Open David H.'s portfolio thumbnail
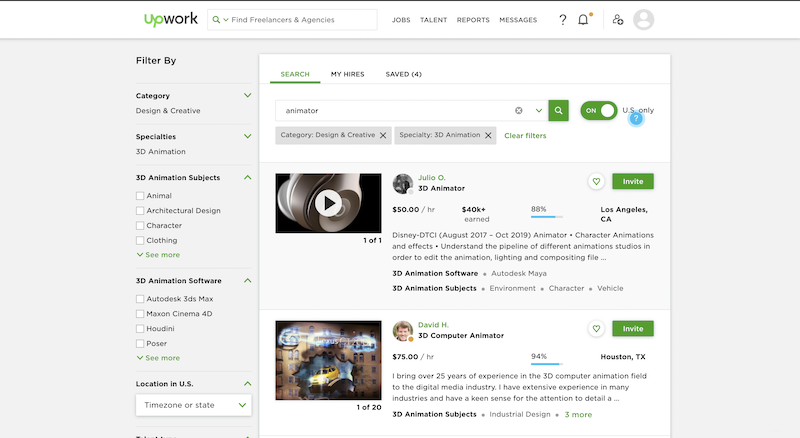The image size is (800, 438). pyautogui.click(x=329, y=360)
